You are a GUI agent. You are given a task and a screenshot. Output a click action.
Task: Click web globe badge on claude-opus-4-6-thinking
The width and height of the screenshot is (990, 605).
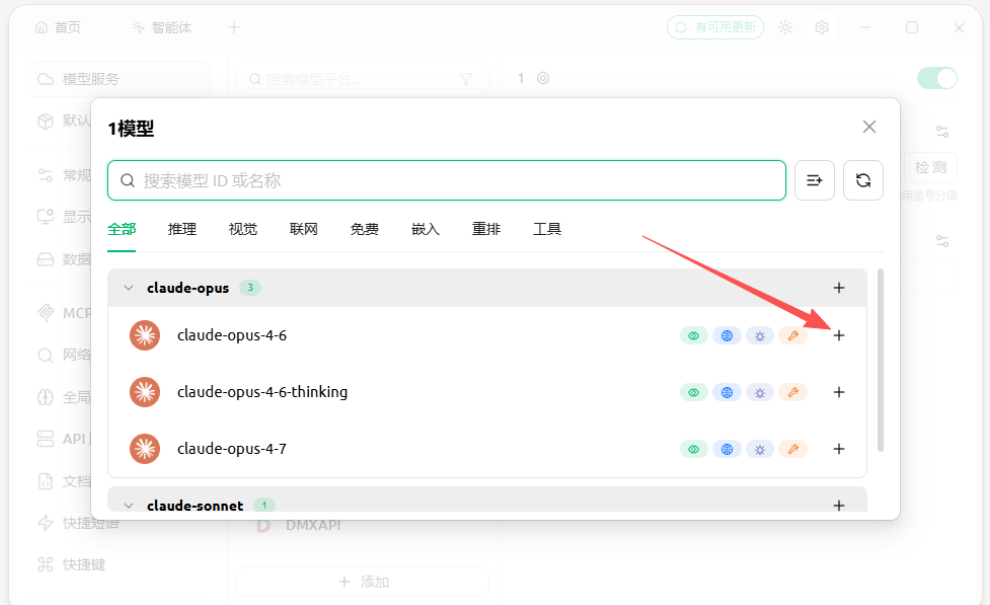[727, 393]
